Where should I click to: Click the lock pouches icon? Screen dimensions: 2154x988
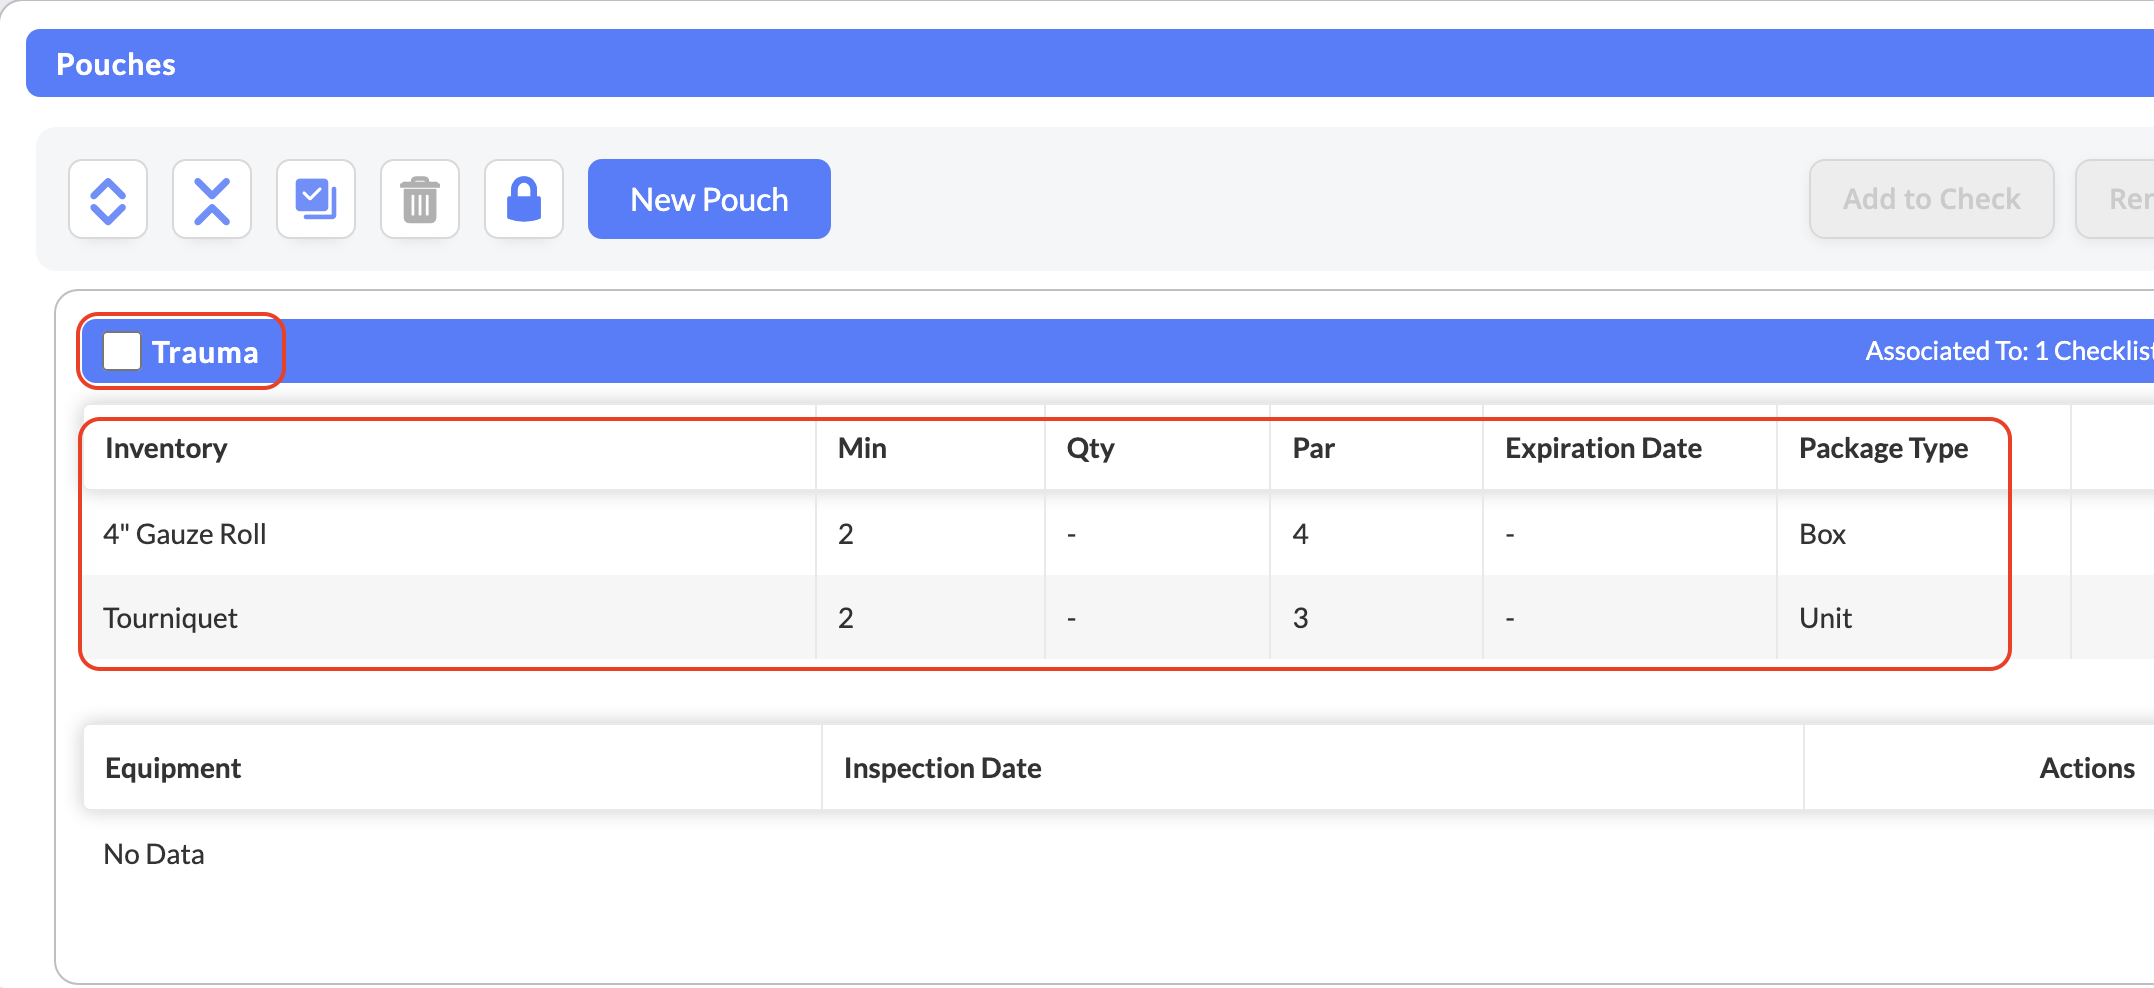coord(524,199)
